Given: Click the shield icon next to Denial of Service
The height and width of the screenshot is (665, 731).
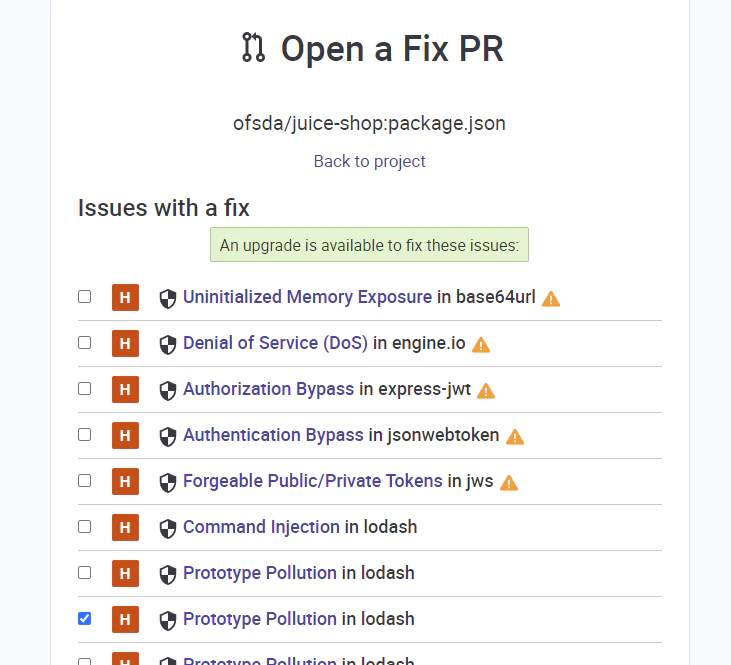Looking at the screenshot, I should tap(168, 345).
